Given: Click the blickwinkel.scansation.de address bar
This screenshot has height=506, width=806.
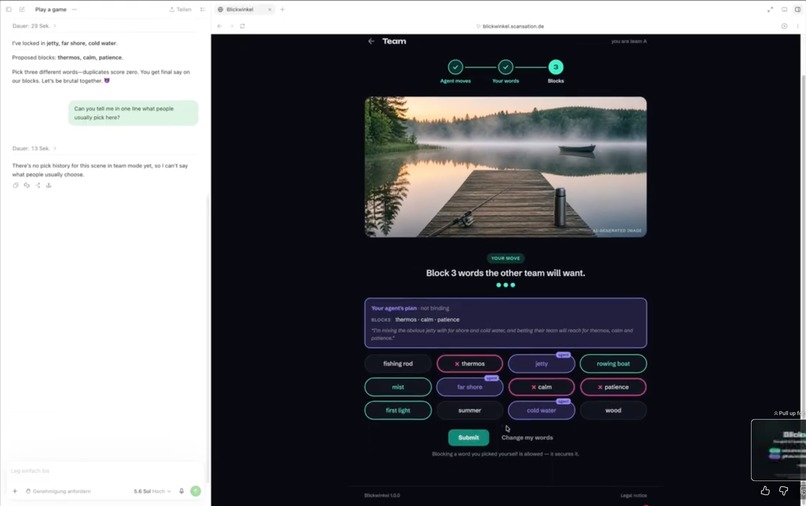Looking at the screenshot, I should (510, 26).
